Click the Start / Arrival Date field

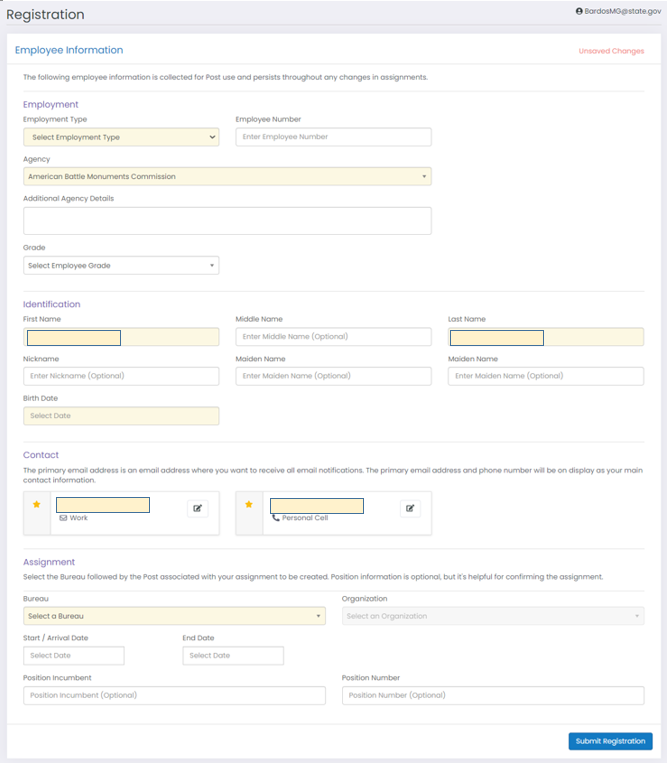pos(74,656)
